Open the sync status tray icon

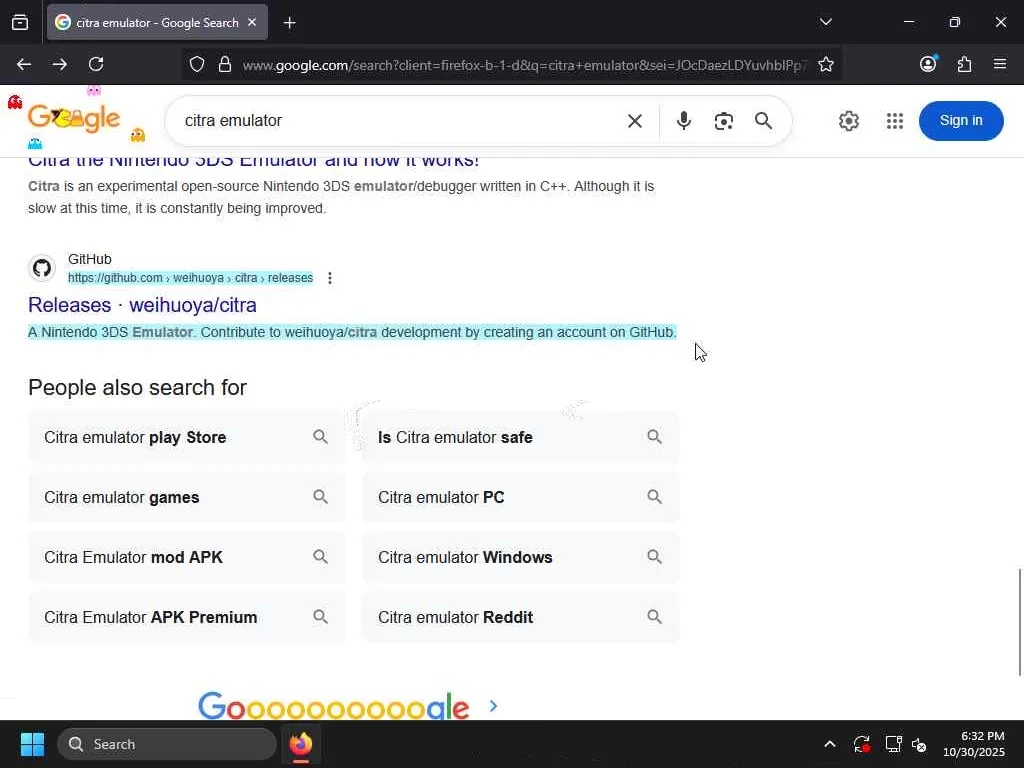(x=861, y=744)
